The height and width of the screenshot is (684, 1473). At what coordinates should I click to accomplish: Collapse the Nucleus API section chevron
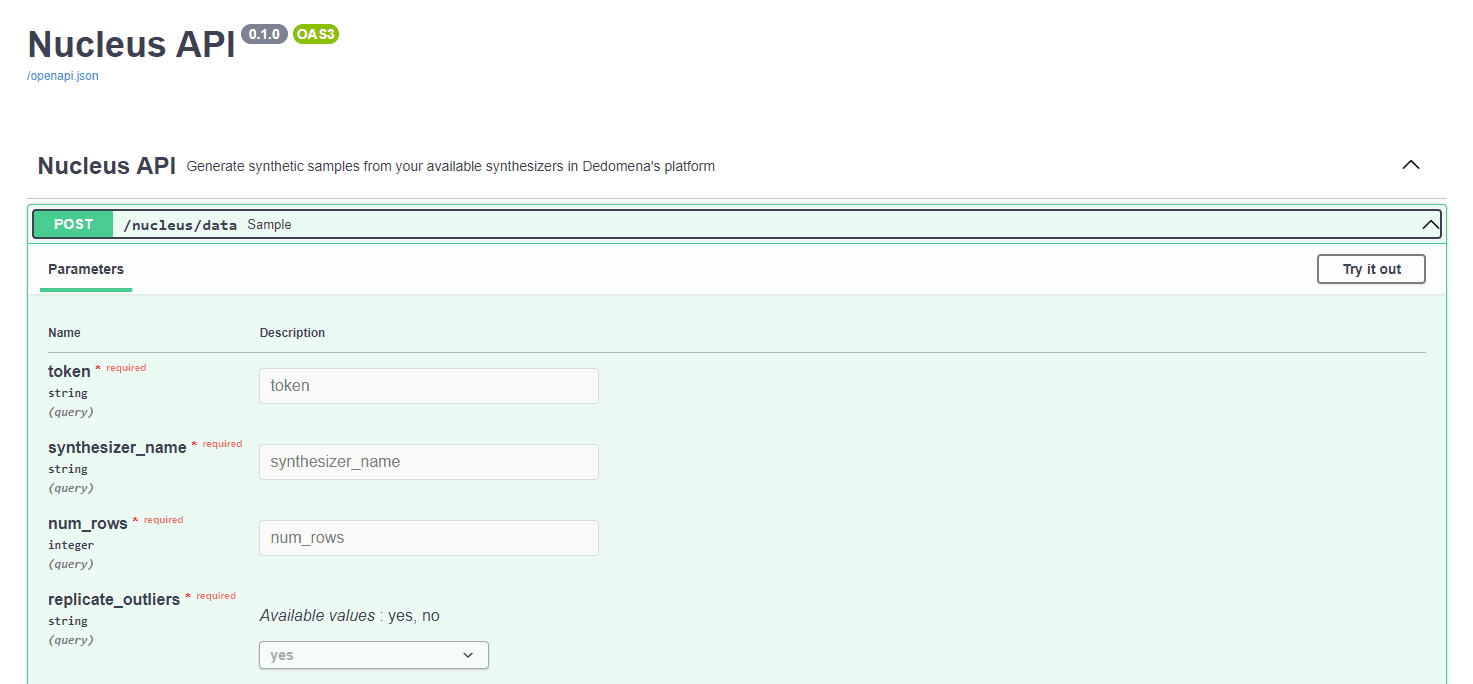point(1411,165)
